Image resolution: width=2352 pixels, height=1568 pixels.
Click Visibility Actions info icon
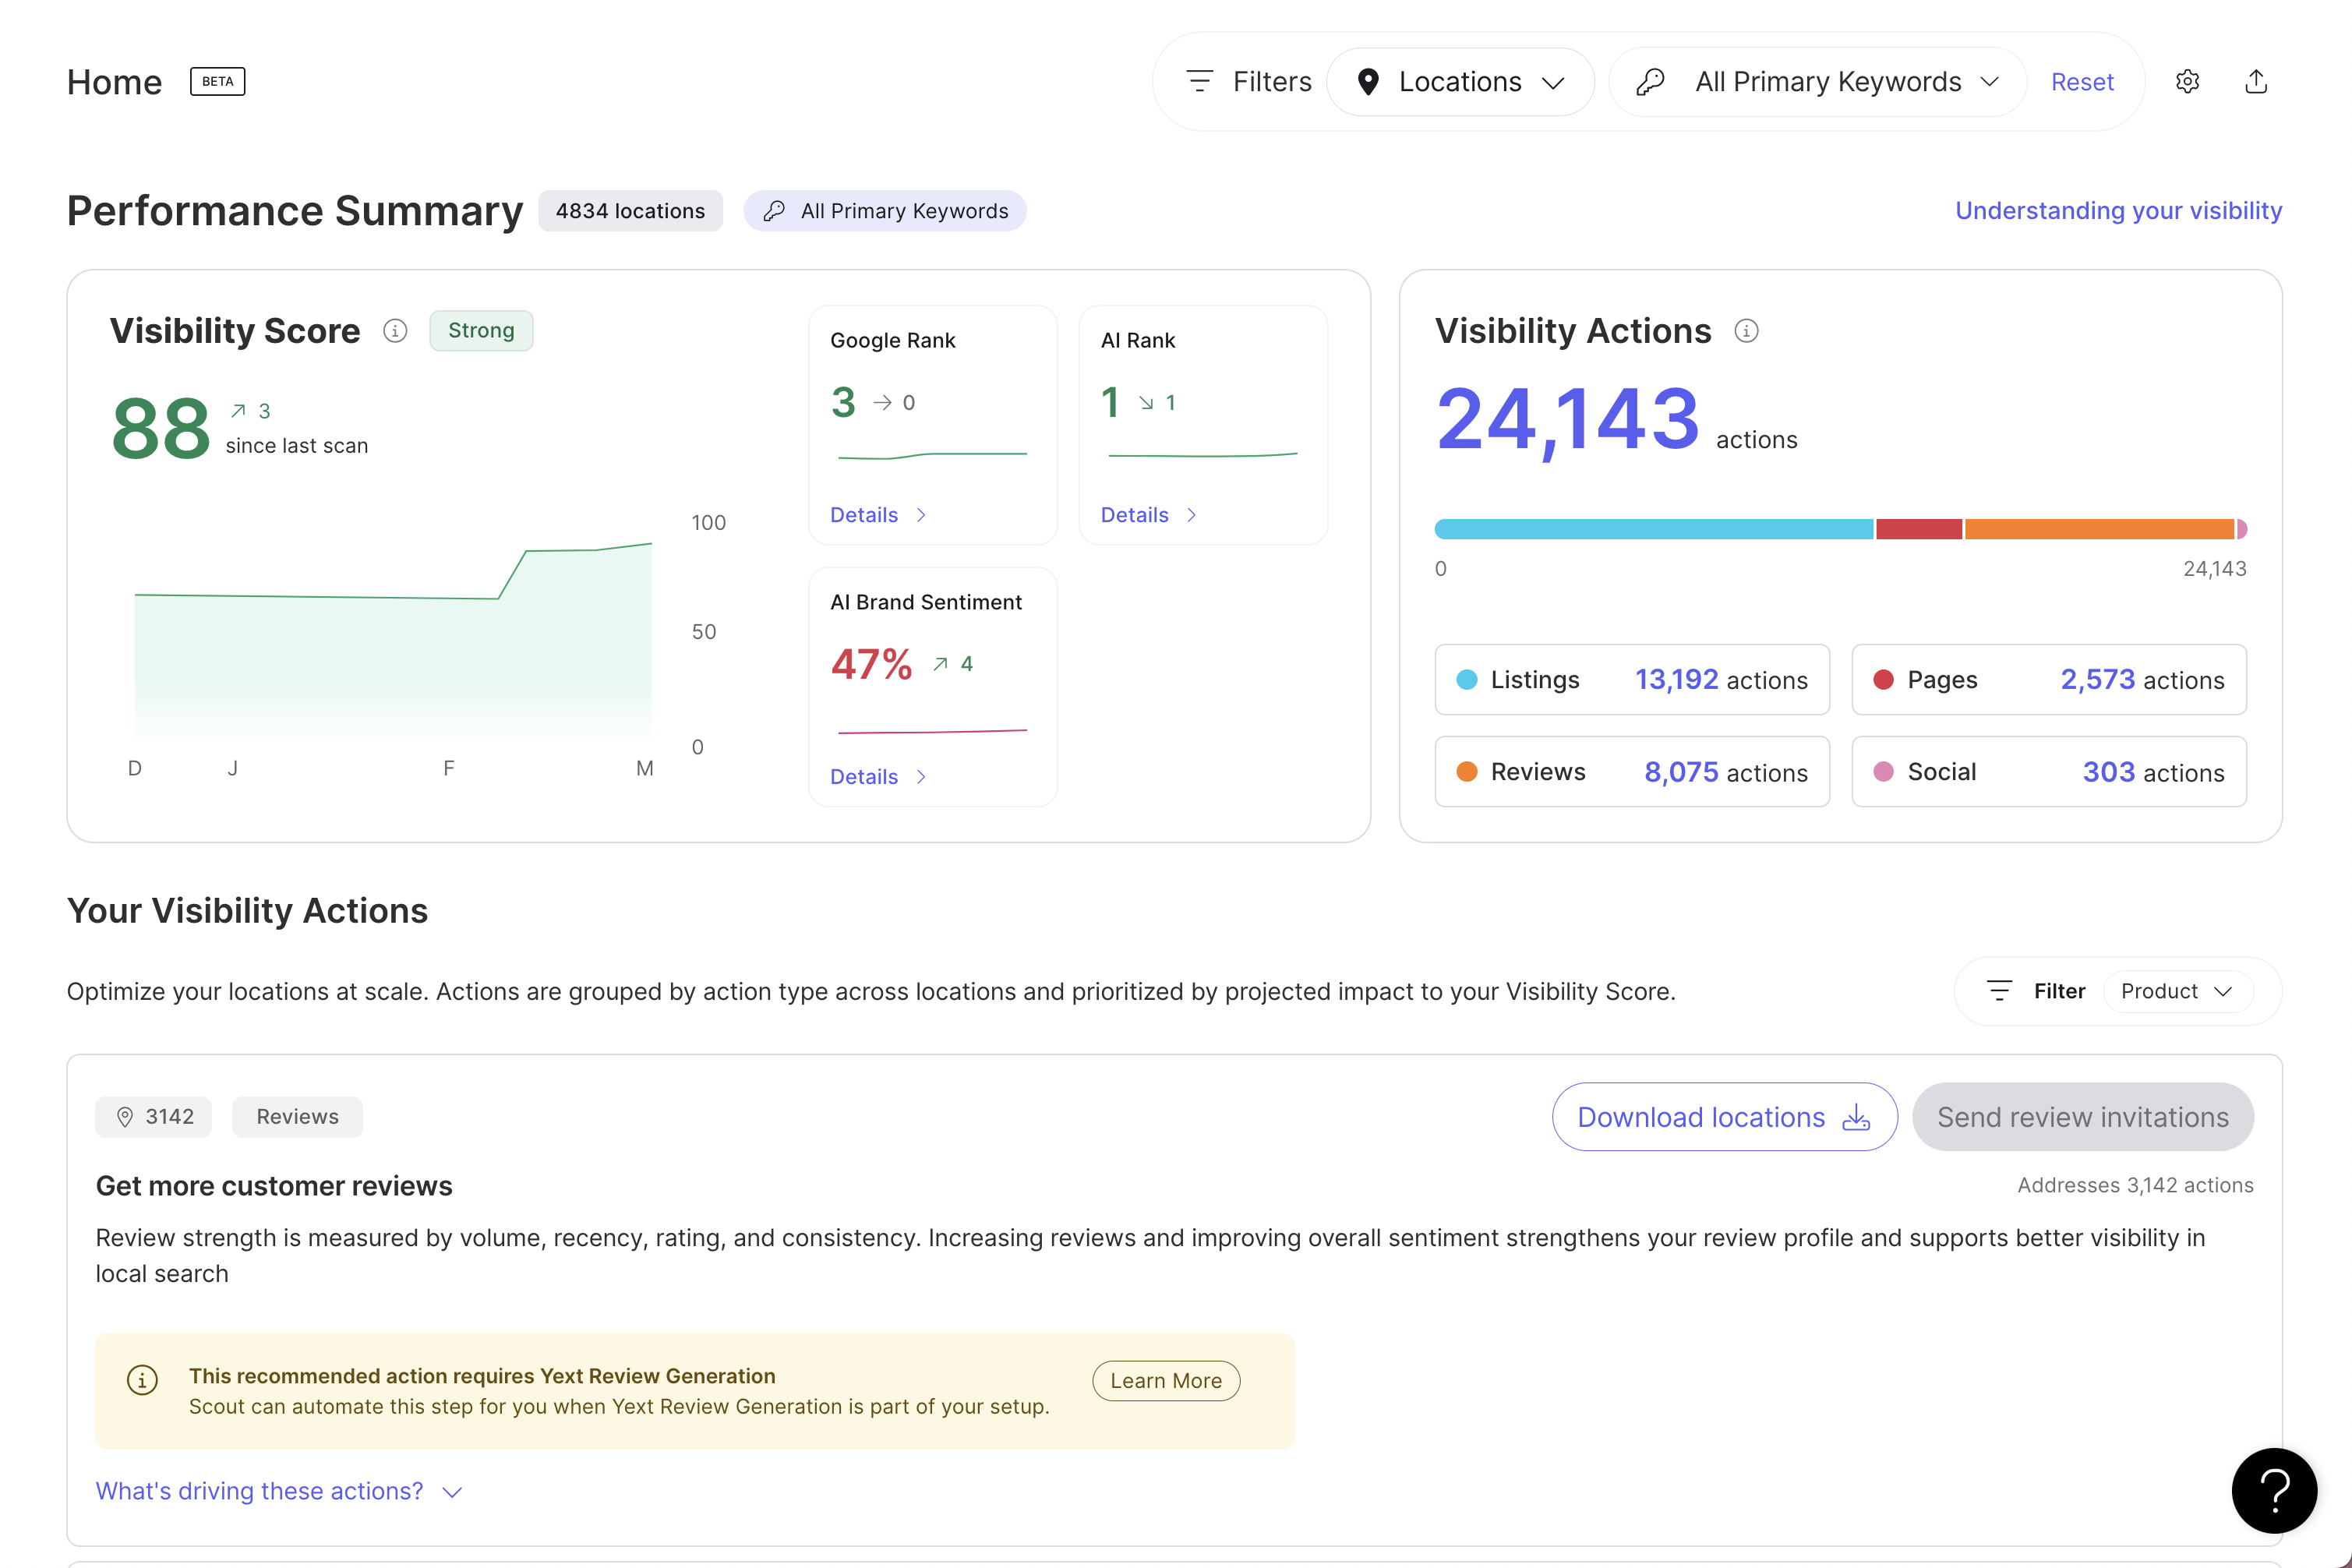pos(1746,331)
